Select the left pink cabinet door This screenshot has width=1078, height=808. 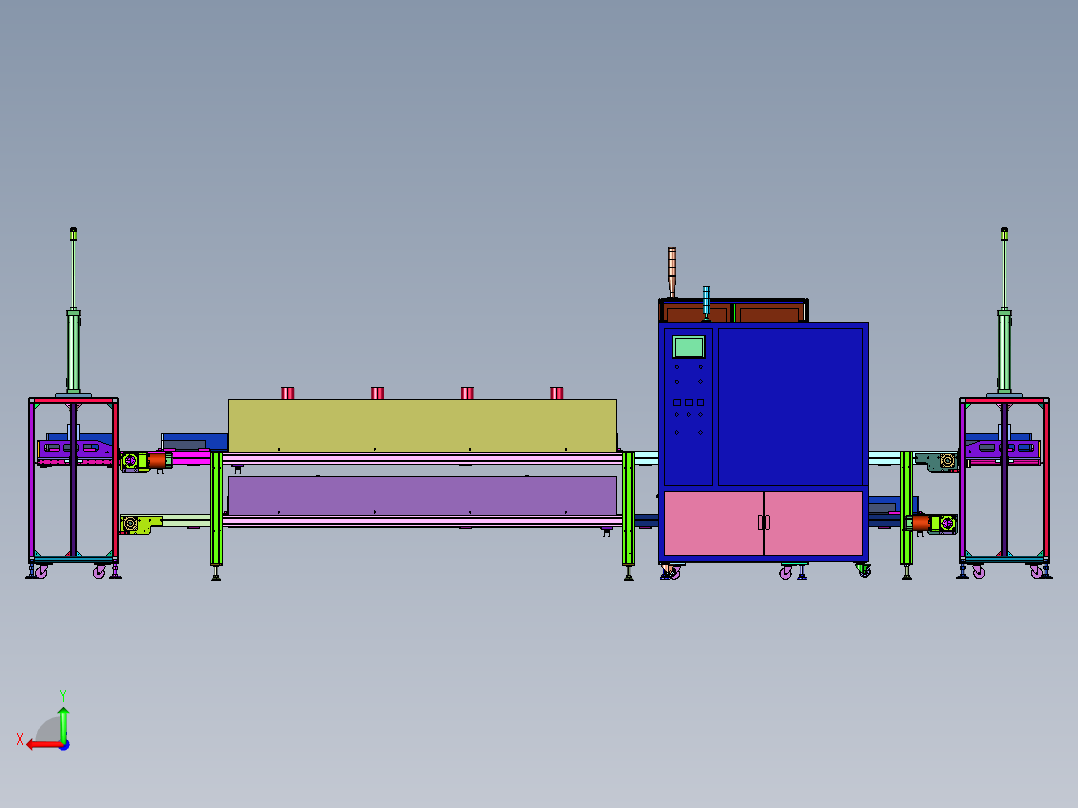point(713,523)
